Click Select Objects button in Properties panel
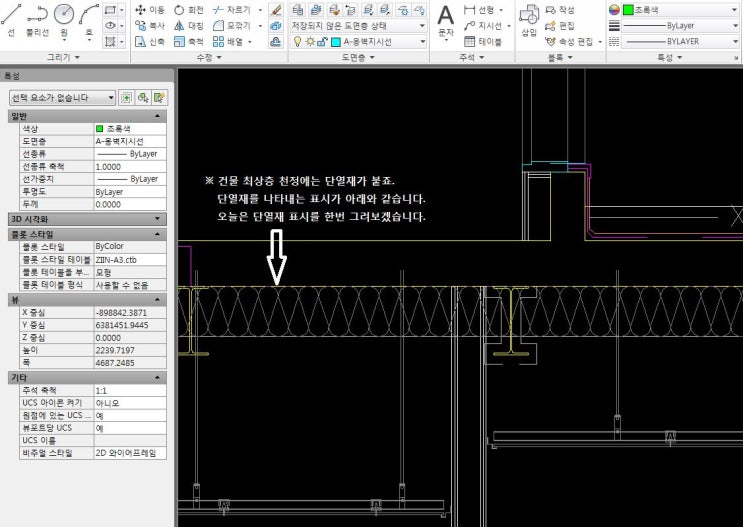Screen dimensions: 743x527 pyautogui.click(x=143, y=98)
